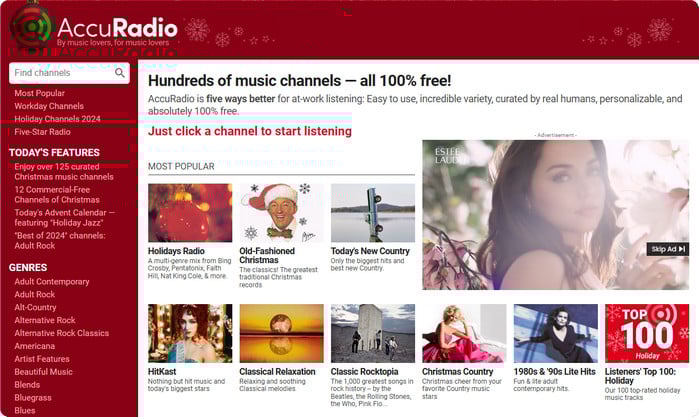
Task: Select Artist Features genre
Action: [41, 359]
